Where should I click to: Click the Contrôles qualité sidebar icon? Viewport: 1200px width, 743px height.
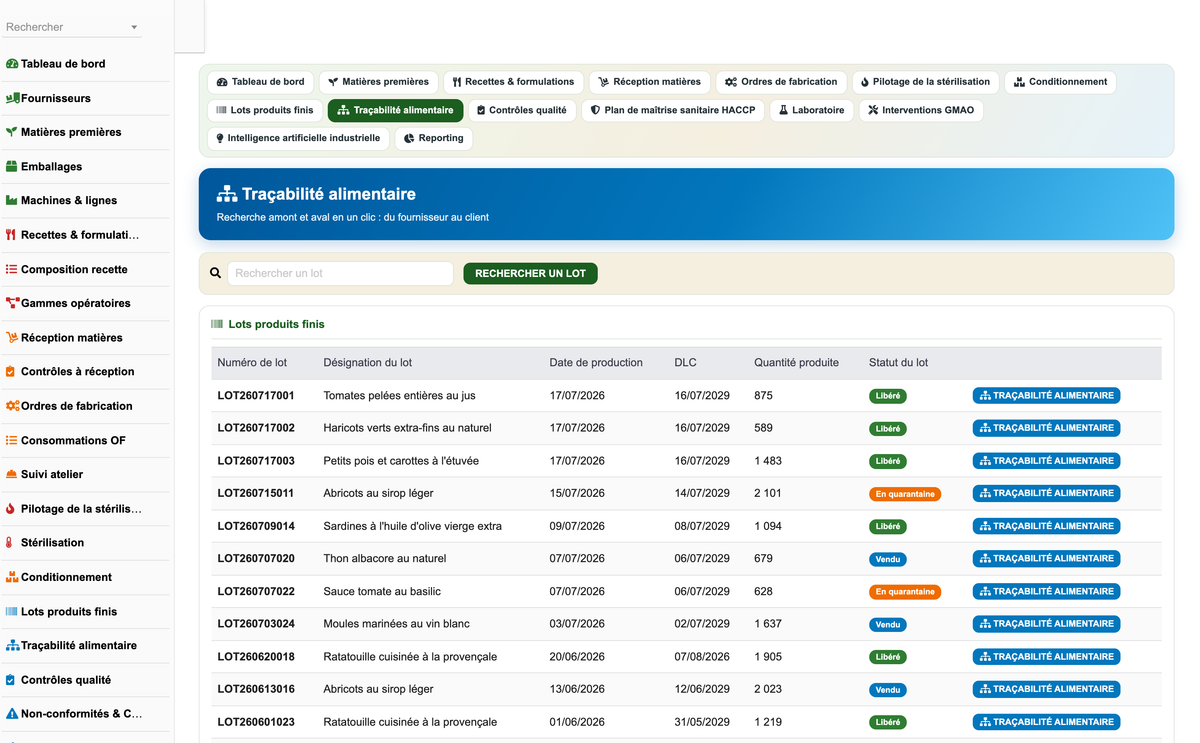click(x=11, y=680)
